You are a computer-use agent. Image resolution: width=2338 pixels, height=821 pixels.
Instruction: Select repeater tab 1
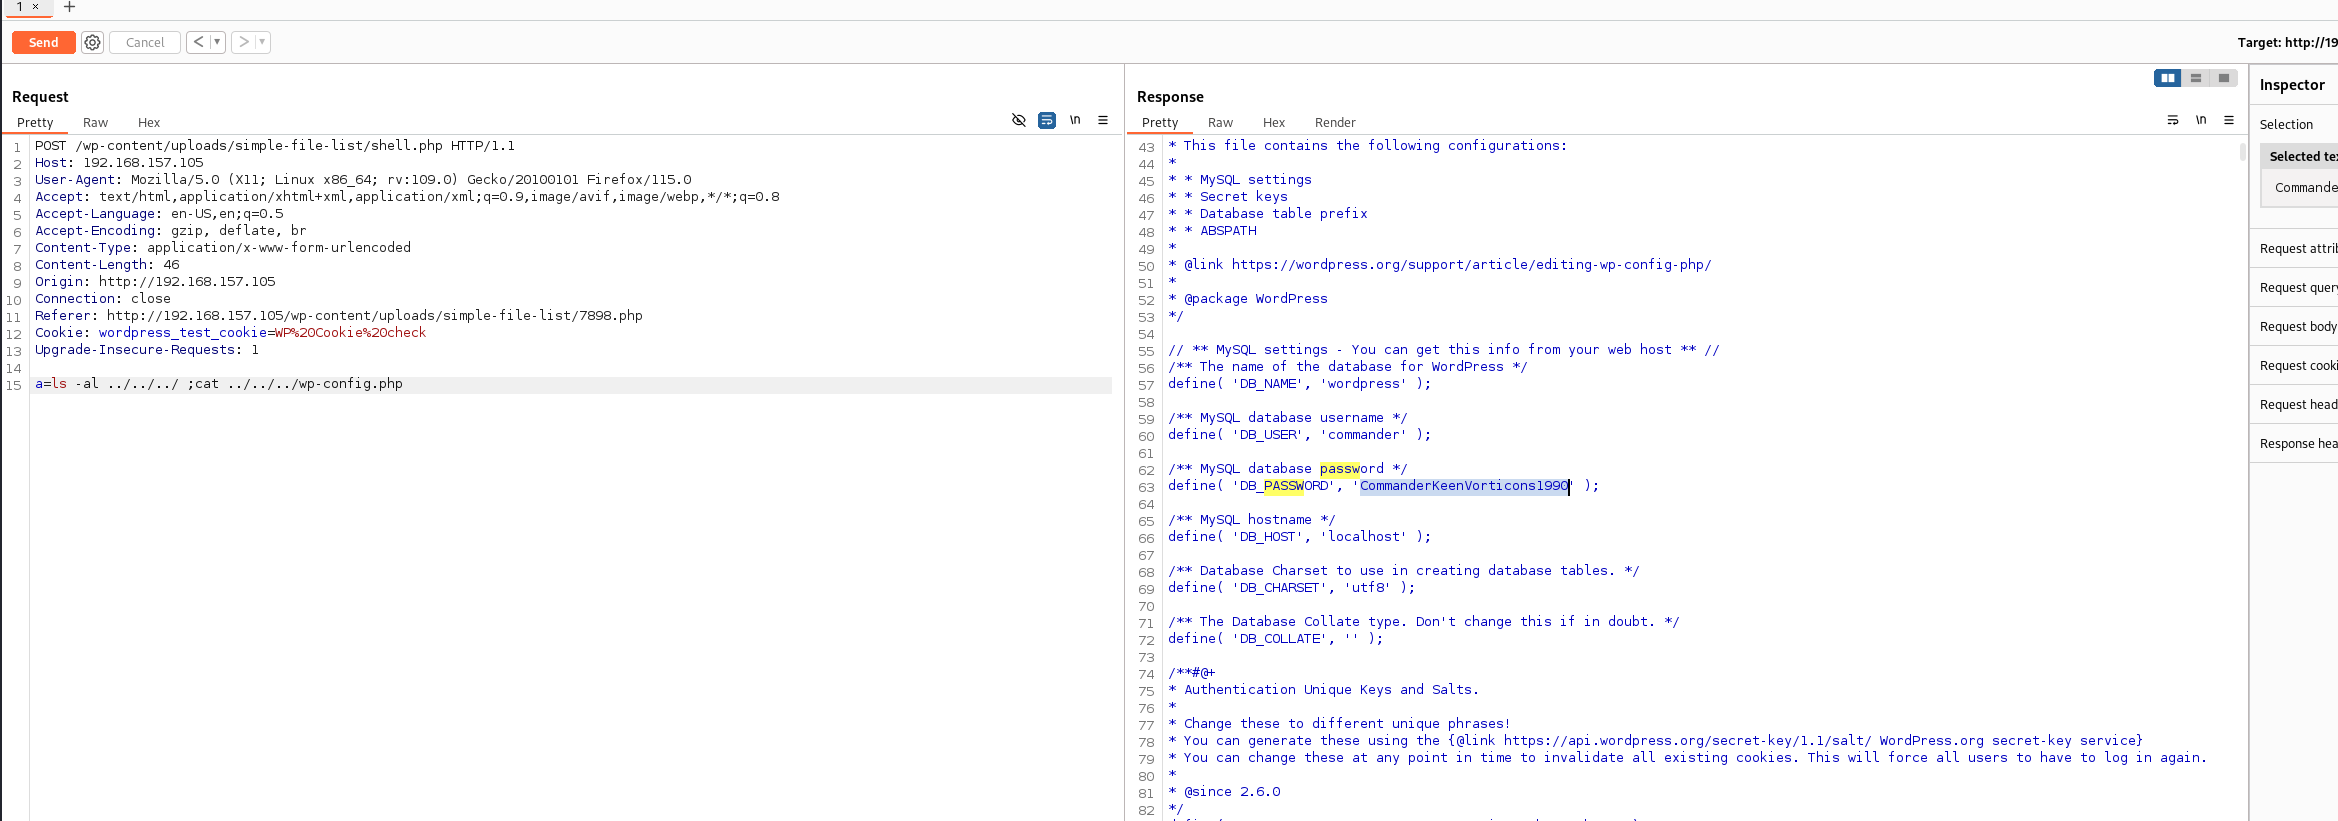tap(19, 7)
